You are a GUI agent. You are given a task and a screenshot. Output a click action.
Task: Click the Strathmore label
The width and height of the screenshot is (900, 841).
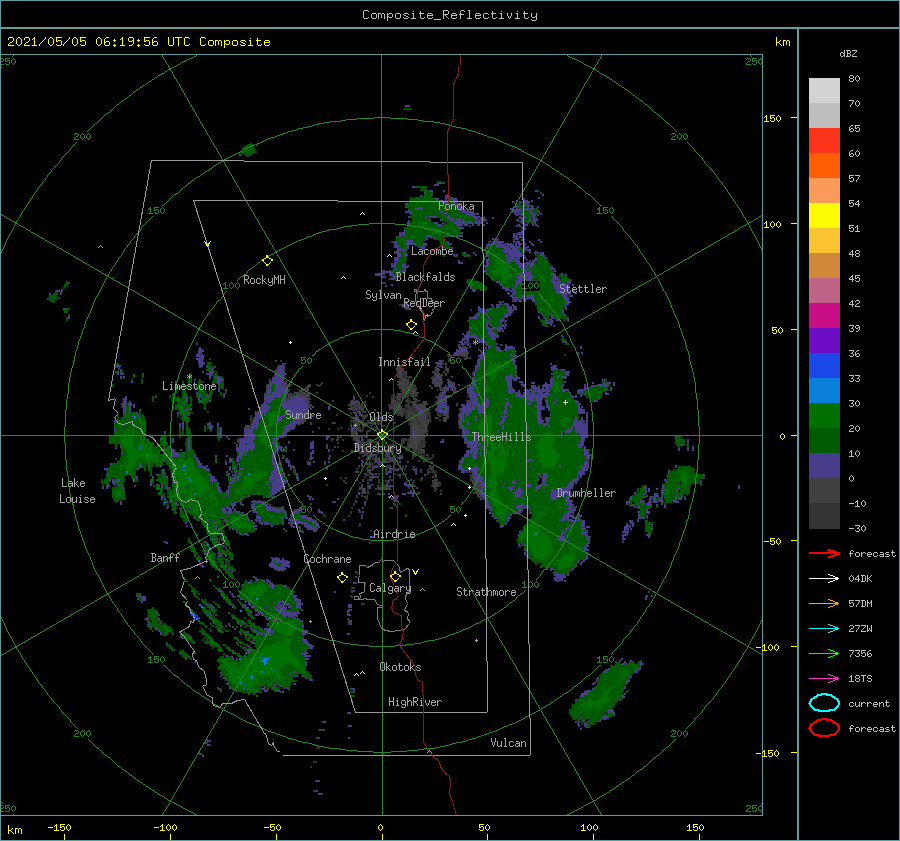(486, 592)
